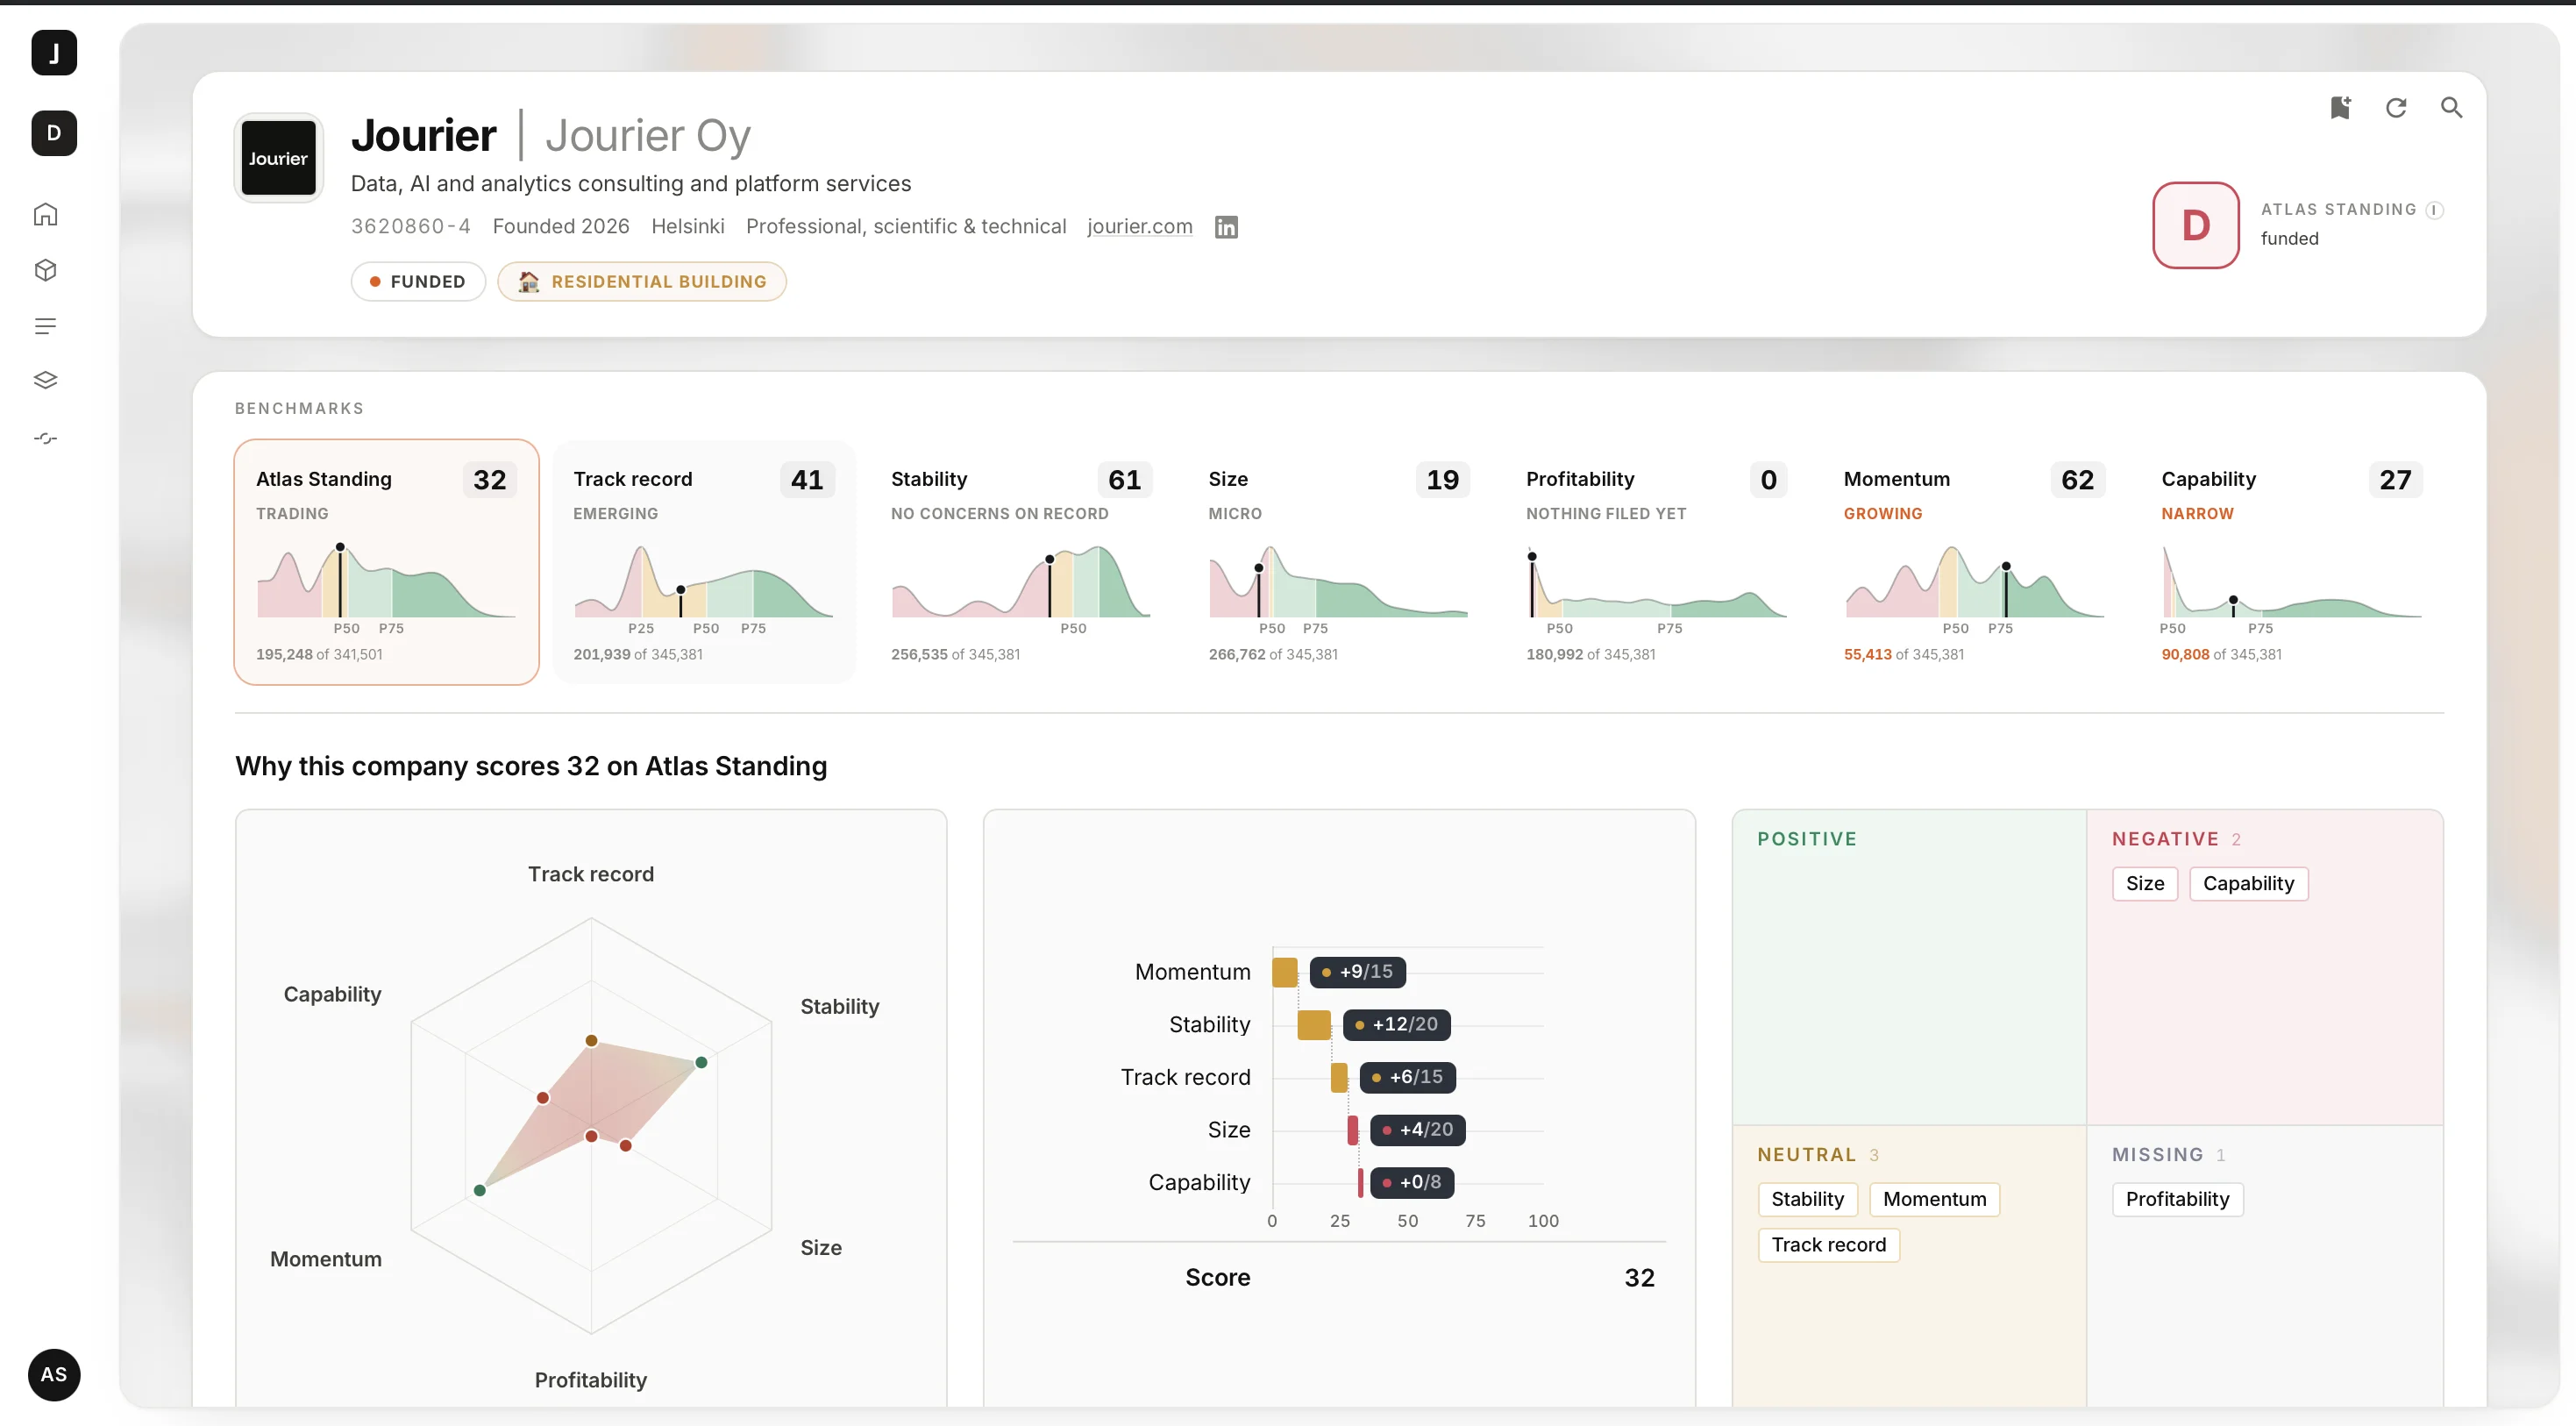Click the +12/20 Stability score pill

click(x=1396, y=1025)
